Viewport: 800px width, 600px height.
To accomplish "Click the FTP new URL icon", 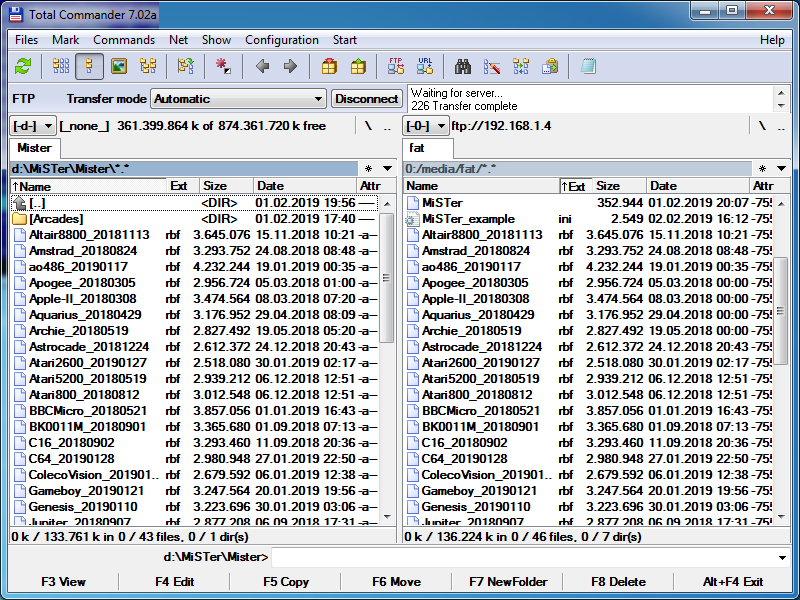I will [425, 67].
